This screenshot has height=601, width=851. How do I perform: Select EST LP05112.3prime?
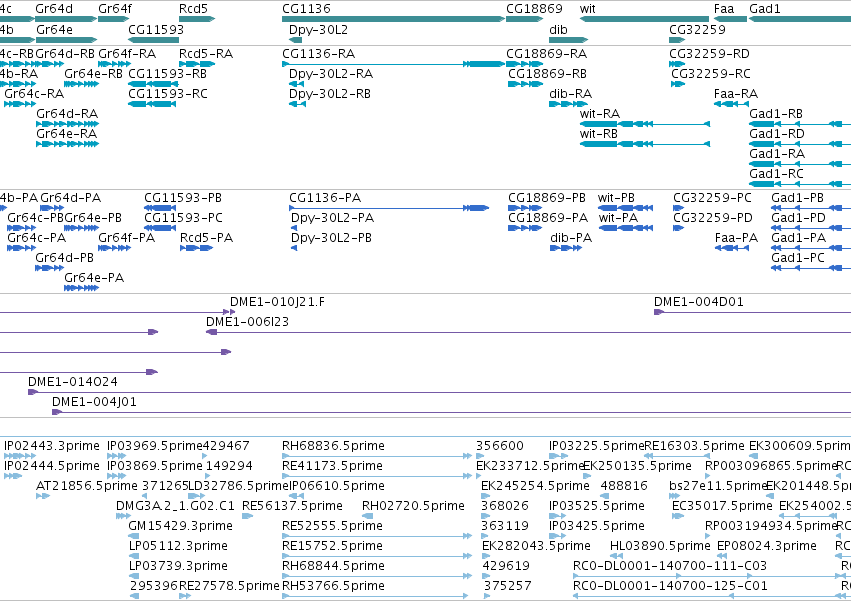(x=134, y=556)
